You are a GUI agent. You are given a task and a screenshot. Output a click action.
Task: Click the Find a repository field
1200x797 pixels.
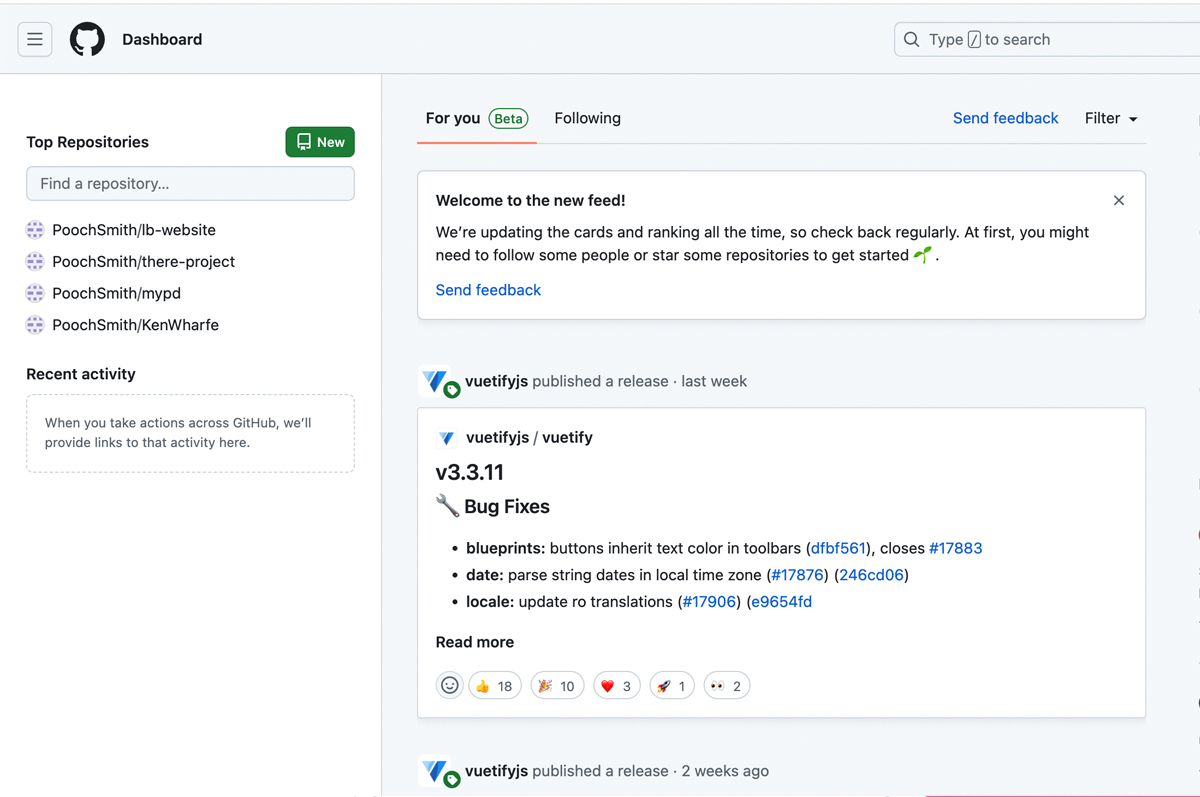190,184
